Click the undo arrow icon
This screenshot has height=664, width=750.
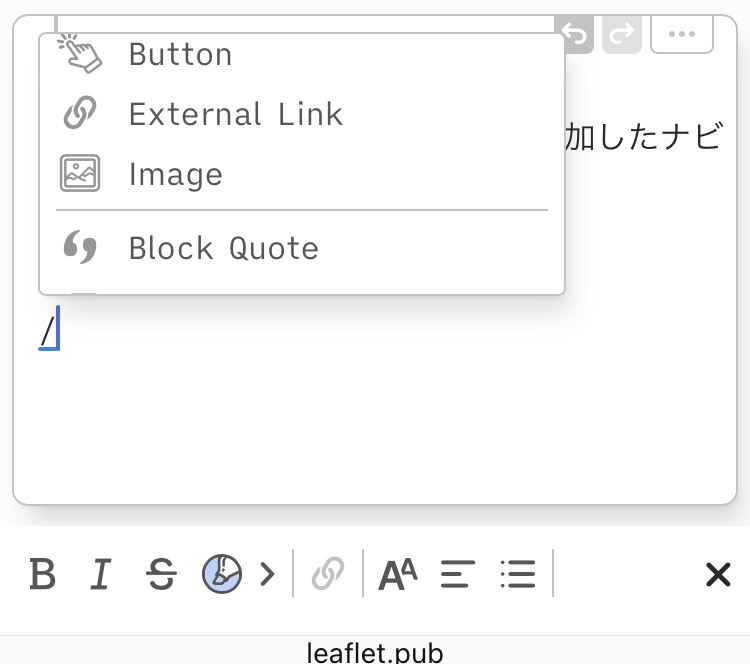(x=577, y=35)
